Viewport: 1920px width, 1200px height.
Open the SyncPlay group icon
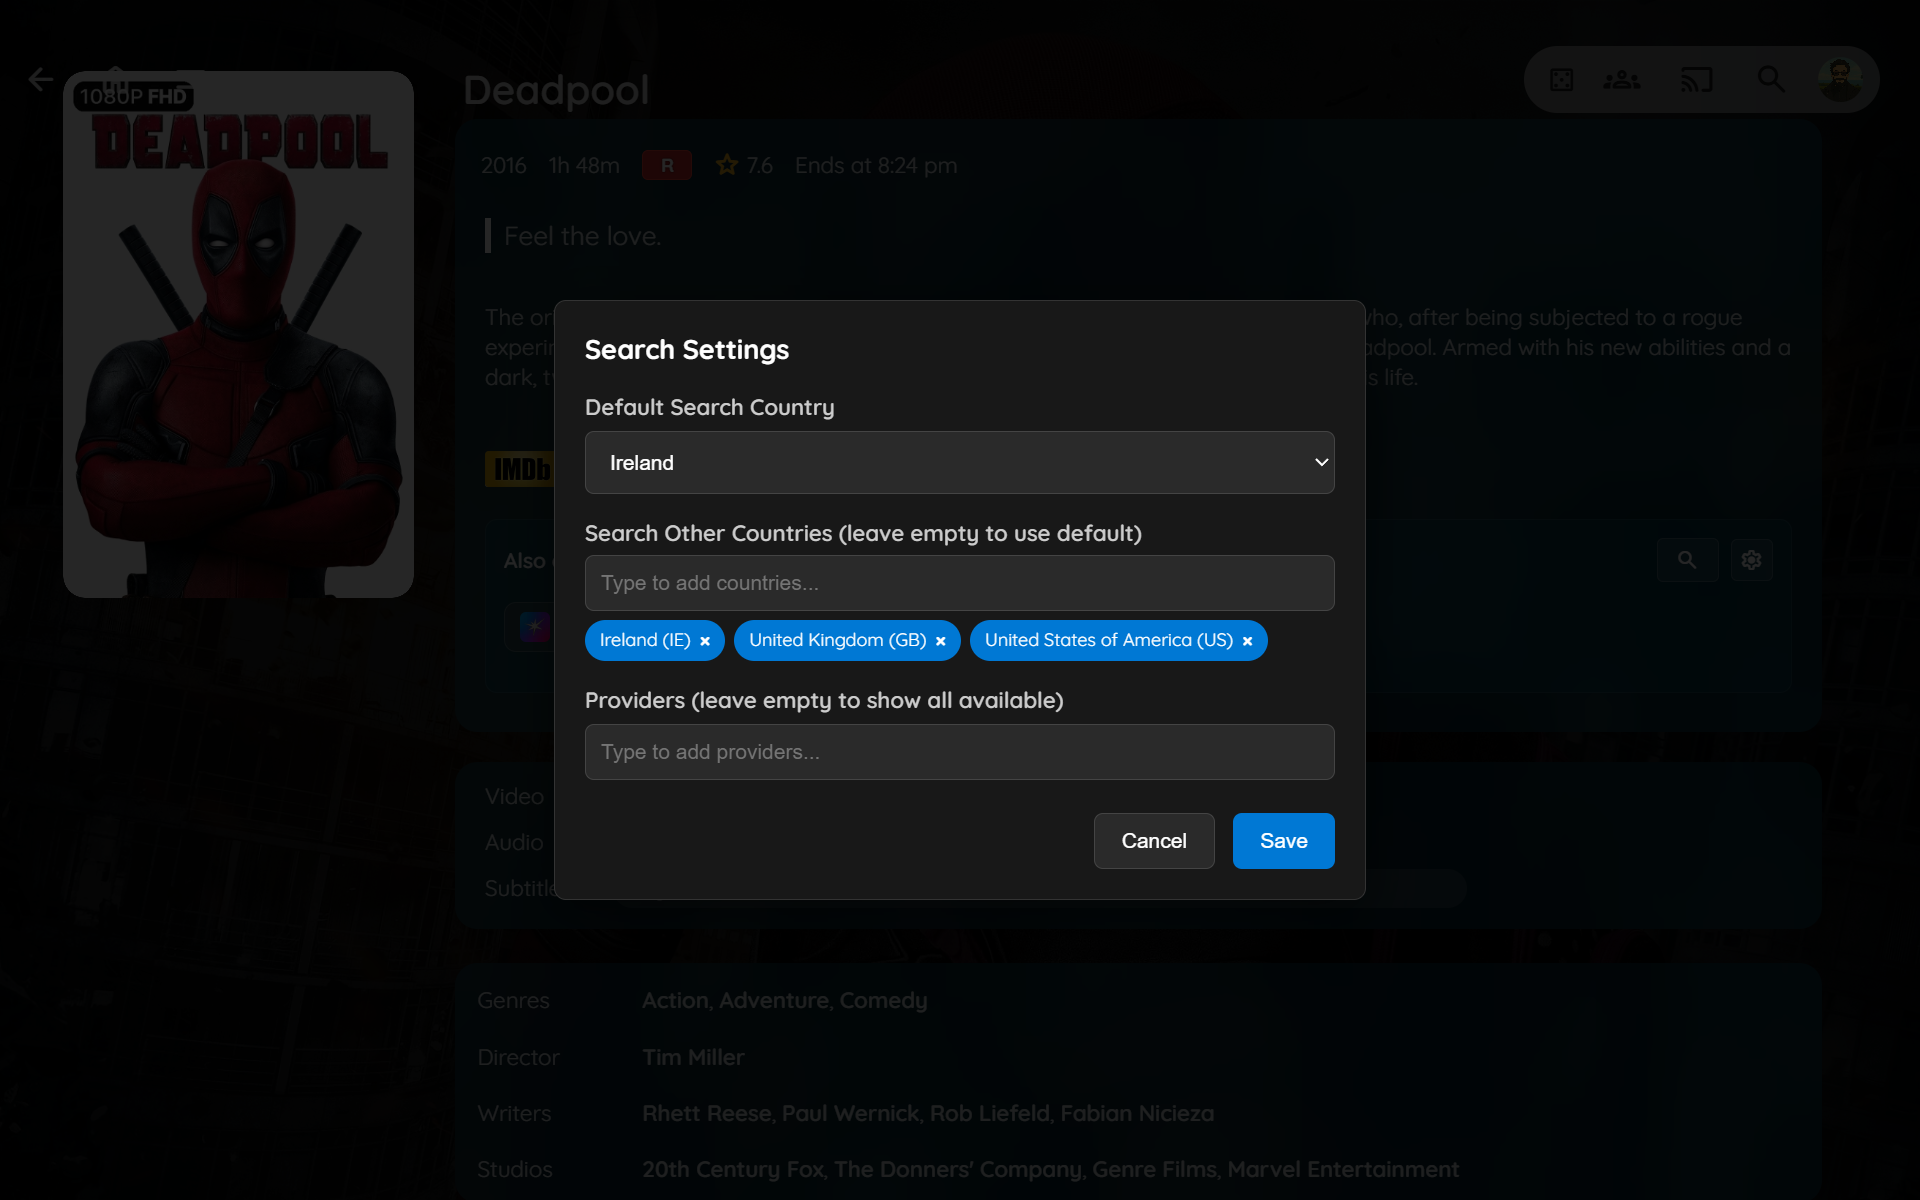[1622, 79]
